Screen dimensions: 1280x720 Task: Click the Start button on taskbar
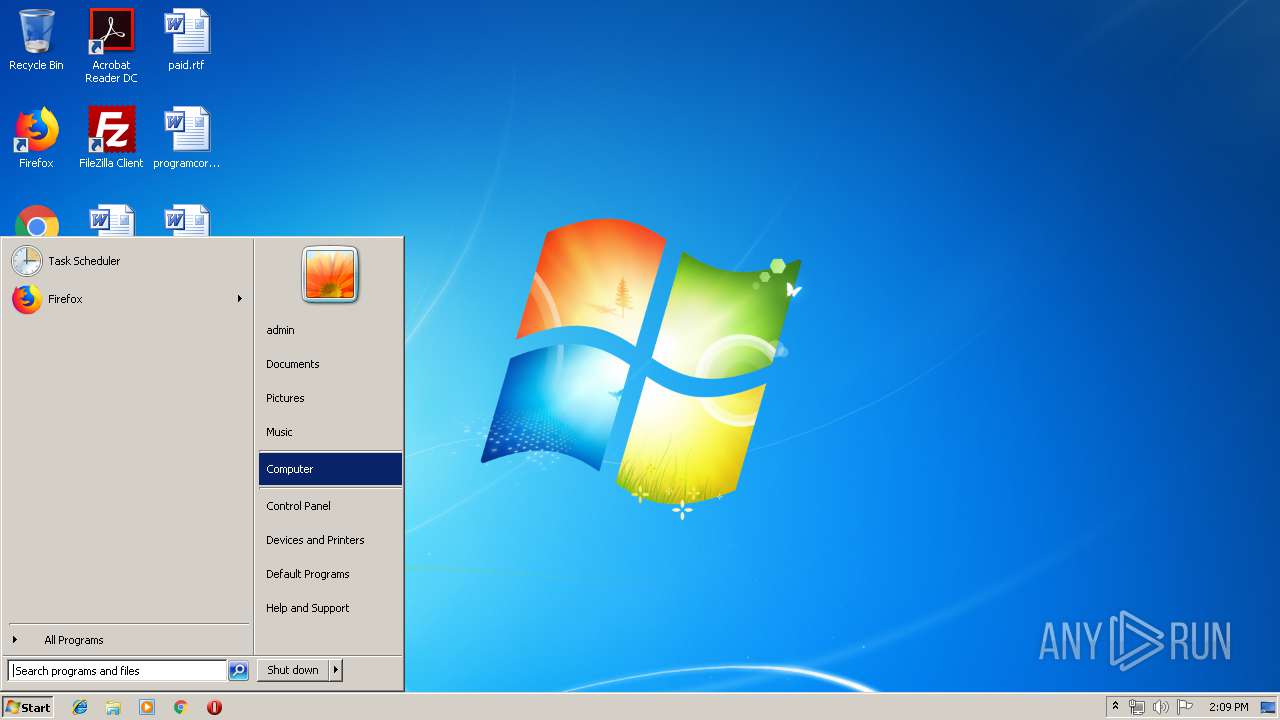pos(28,707)
